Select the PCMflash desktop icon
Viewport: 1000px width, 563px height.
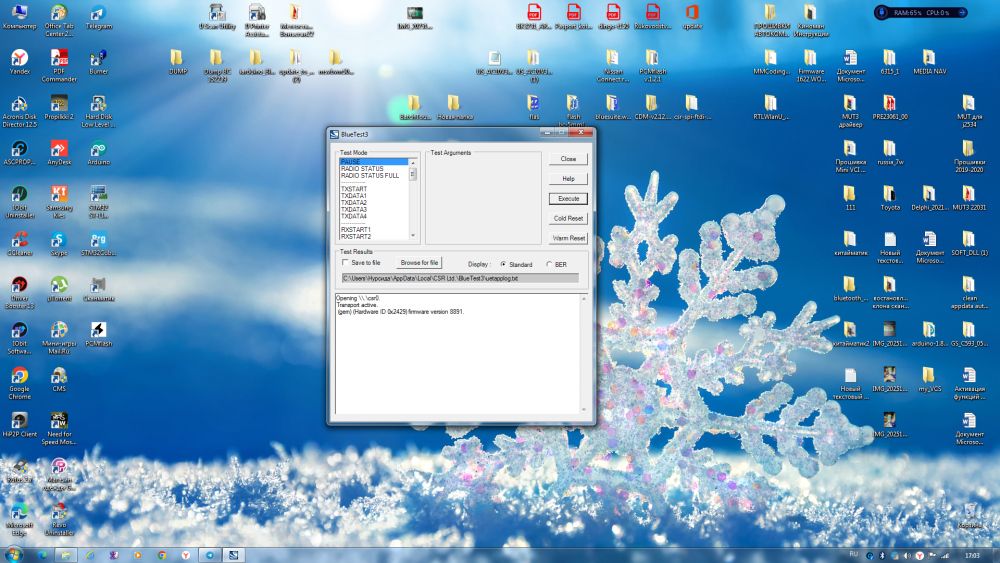point(98,335)
